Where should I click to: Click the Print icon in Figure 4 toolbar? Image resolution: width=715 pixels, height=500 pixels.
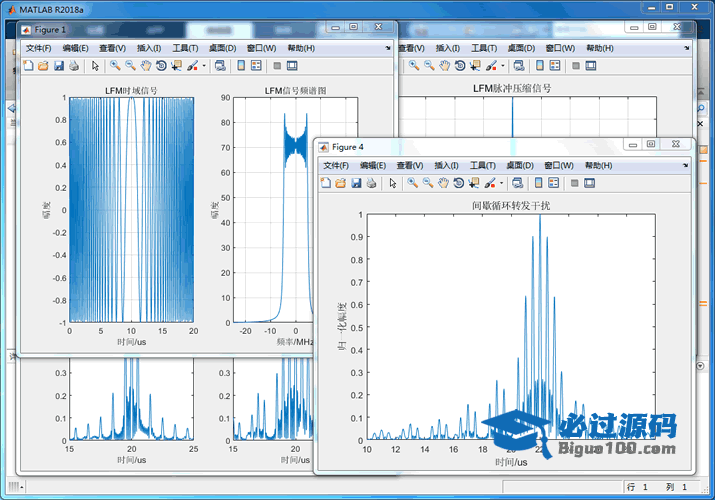371,183
